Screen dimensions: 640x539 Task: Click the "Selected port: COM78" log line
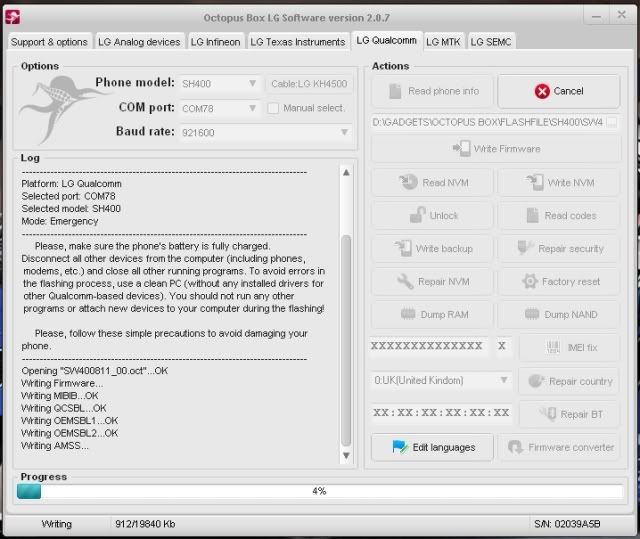[x=68, y=196]
